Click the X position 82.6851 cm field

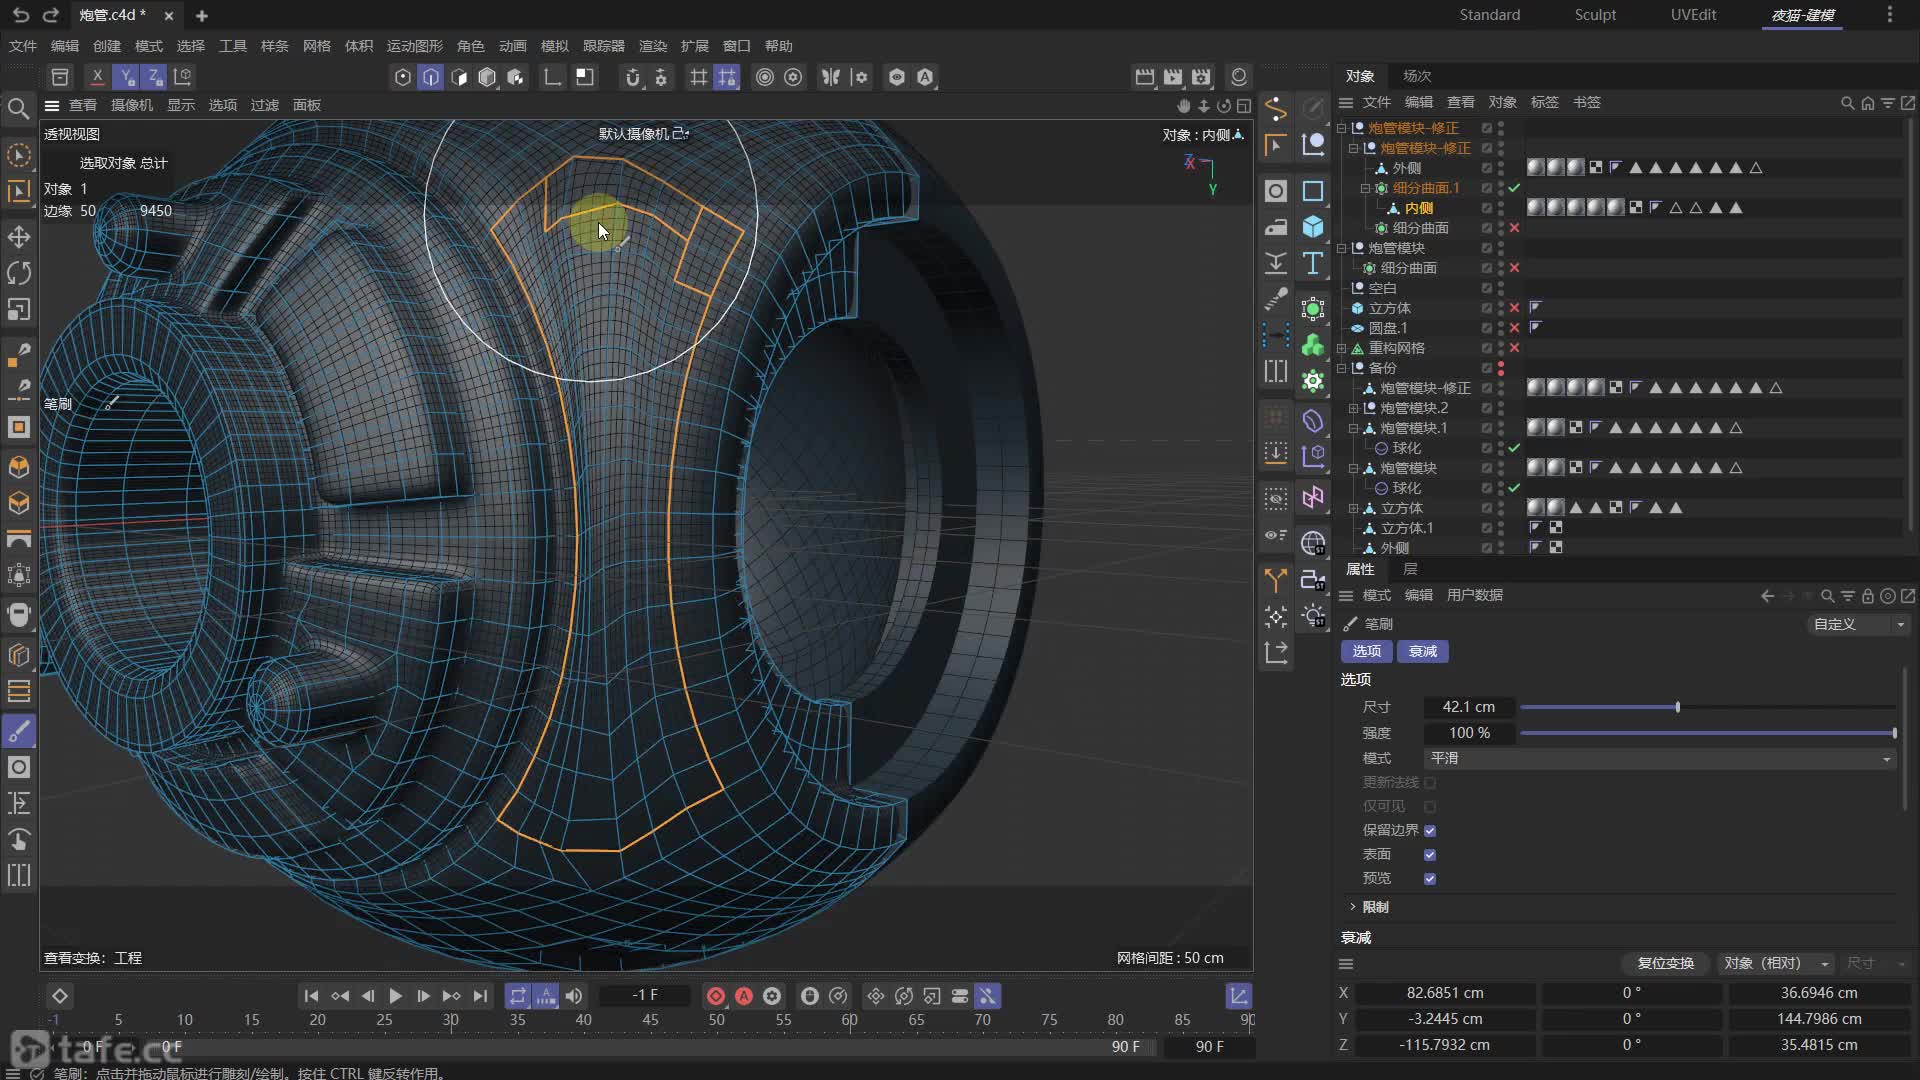point(1444,993)
